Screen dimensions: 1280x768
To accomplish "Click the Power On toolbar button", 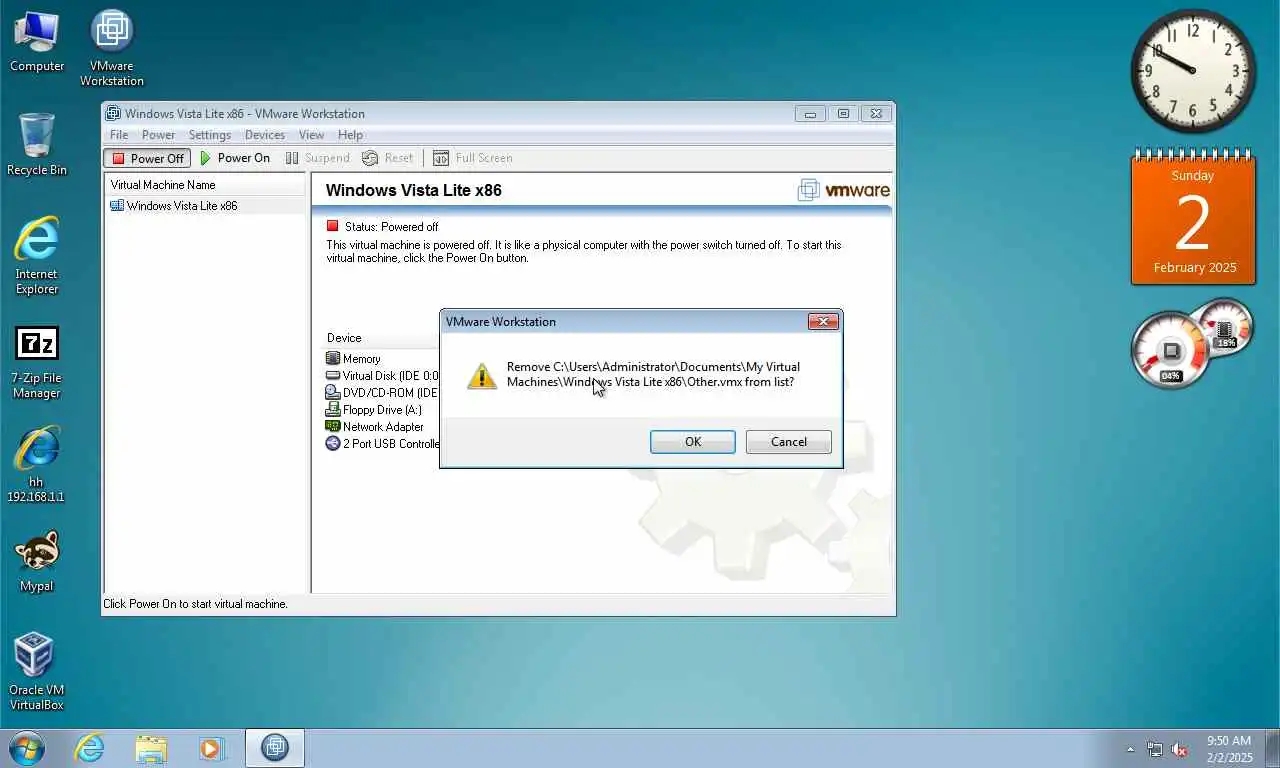I will click(235, 158).
